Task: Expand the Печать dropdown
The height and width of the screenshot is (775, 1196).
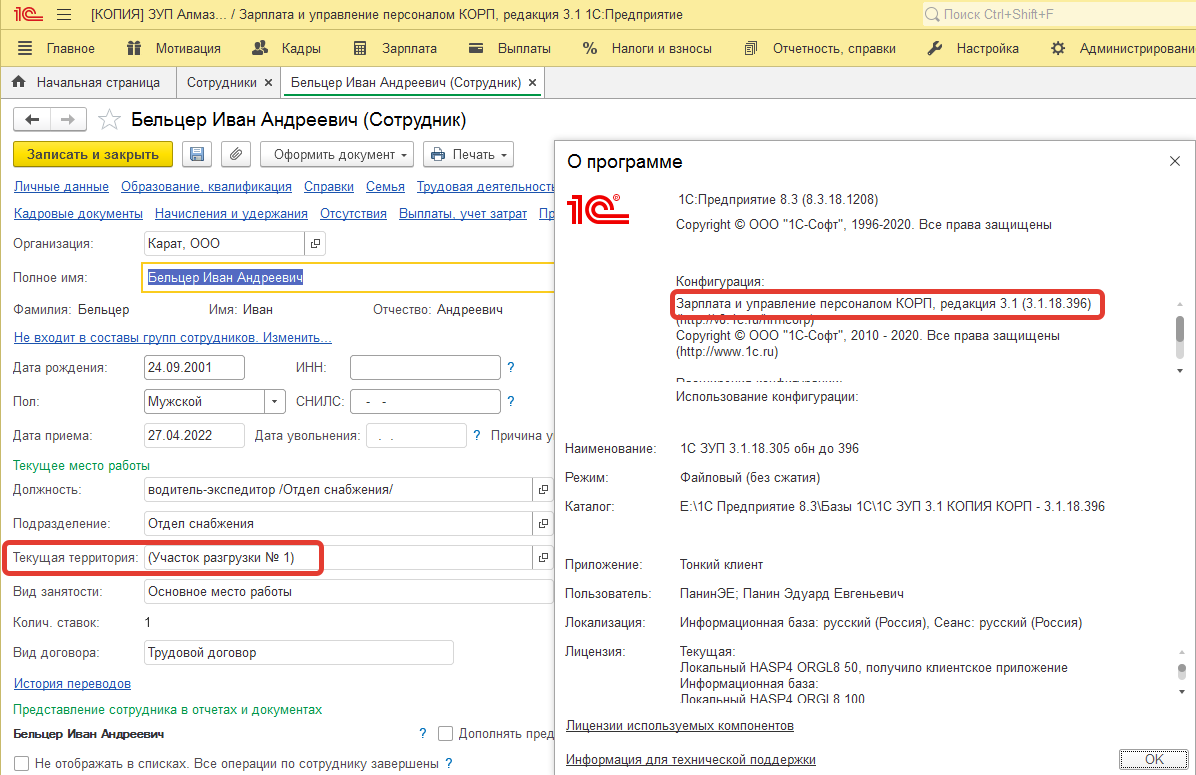Action: pos(468,154)
